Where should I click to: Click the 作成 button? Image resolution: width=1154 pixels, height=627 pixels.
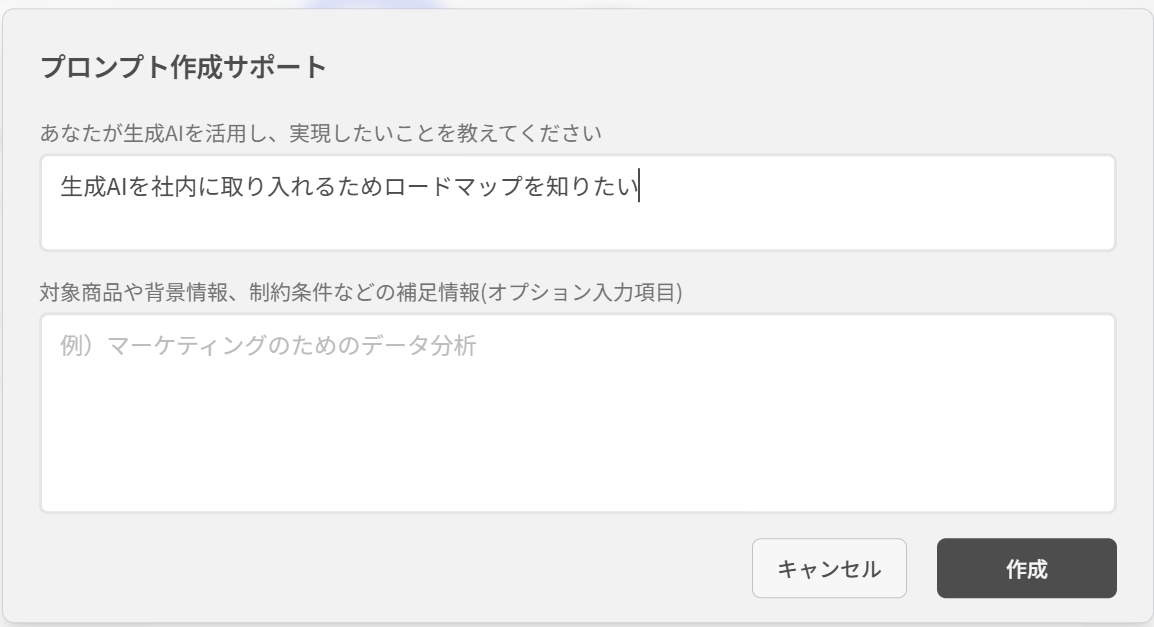point(1026,567)
